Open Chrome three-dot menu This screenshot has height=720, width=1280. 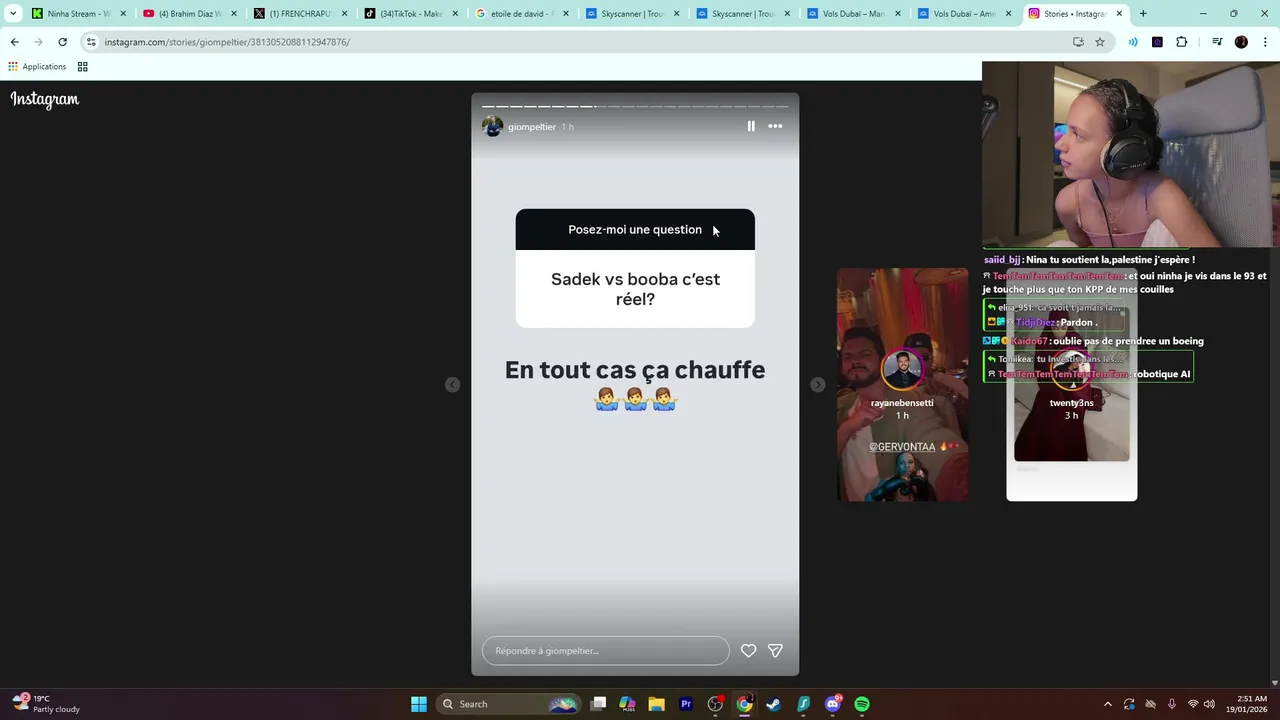pos(1265,42)
